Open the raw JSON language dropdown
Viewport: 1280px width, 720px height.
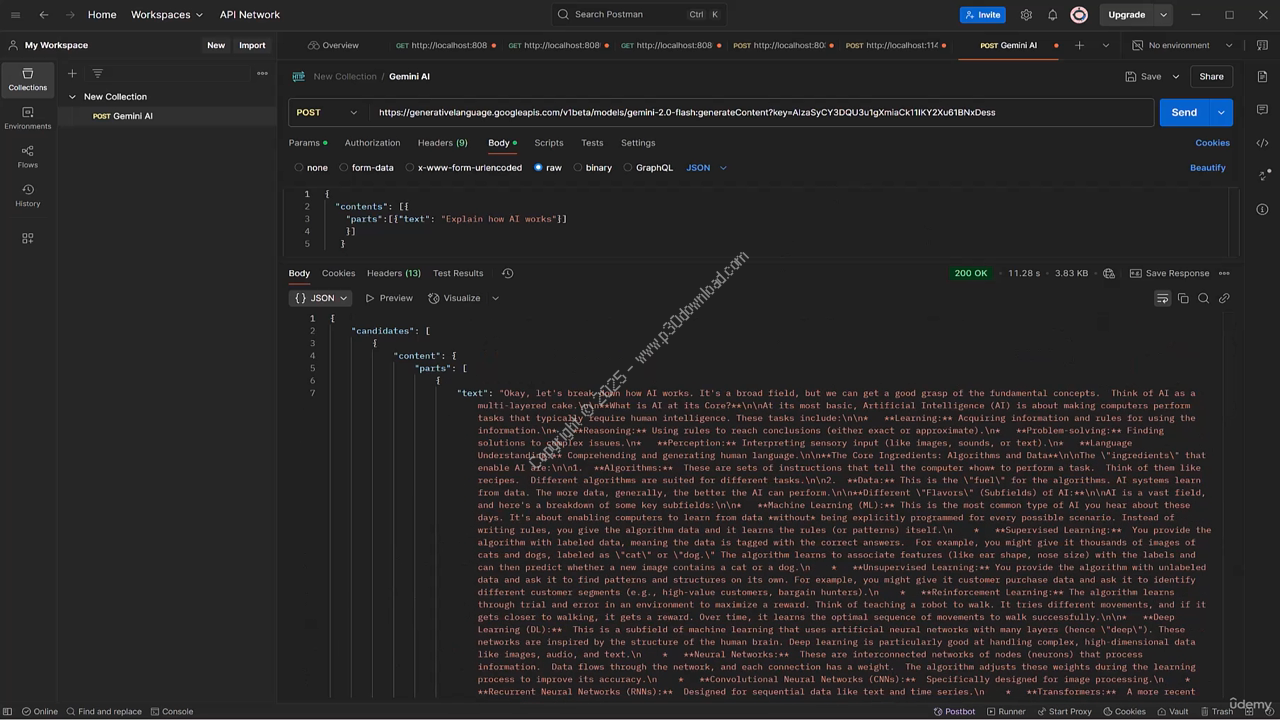pyautogui.click(x=706, y=168)
